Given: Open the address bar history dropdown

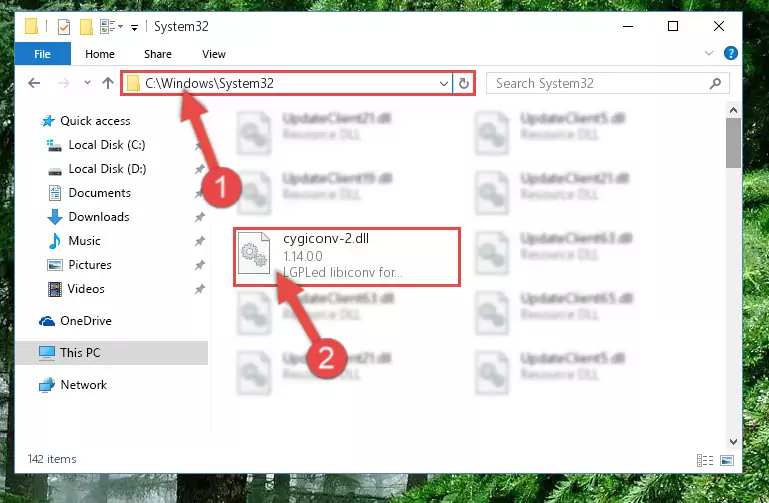Looking at the screenshot, I should (x=444, y=83).
